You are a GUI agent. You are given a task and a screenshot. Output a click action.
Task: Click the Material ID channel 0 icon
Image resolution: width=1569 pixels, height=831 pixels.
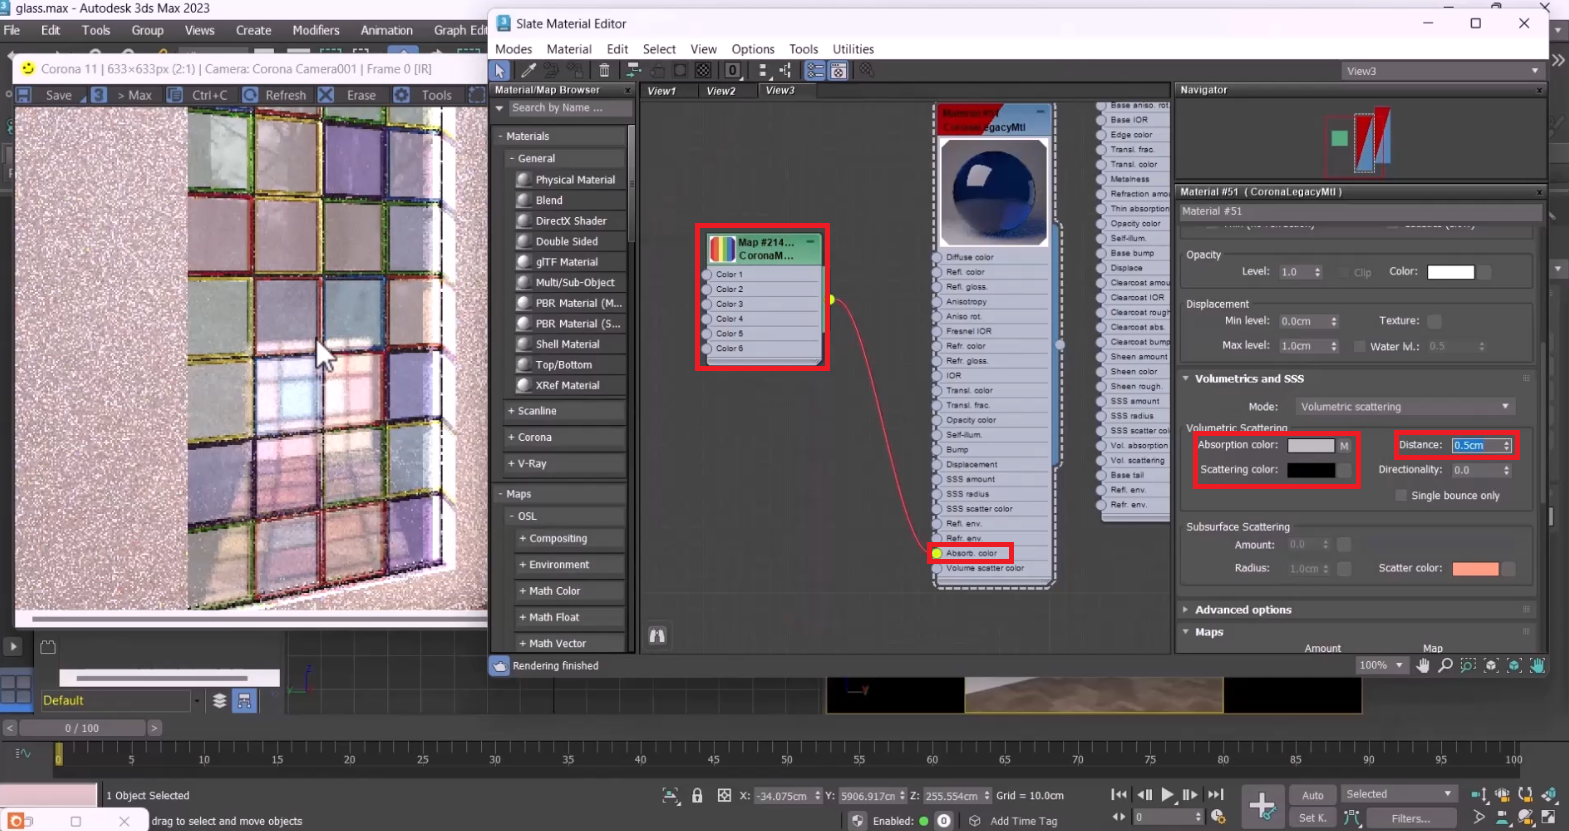coord(733,70)
